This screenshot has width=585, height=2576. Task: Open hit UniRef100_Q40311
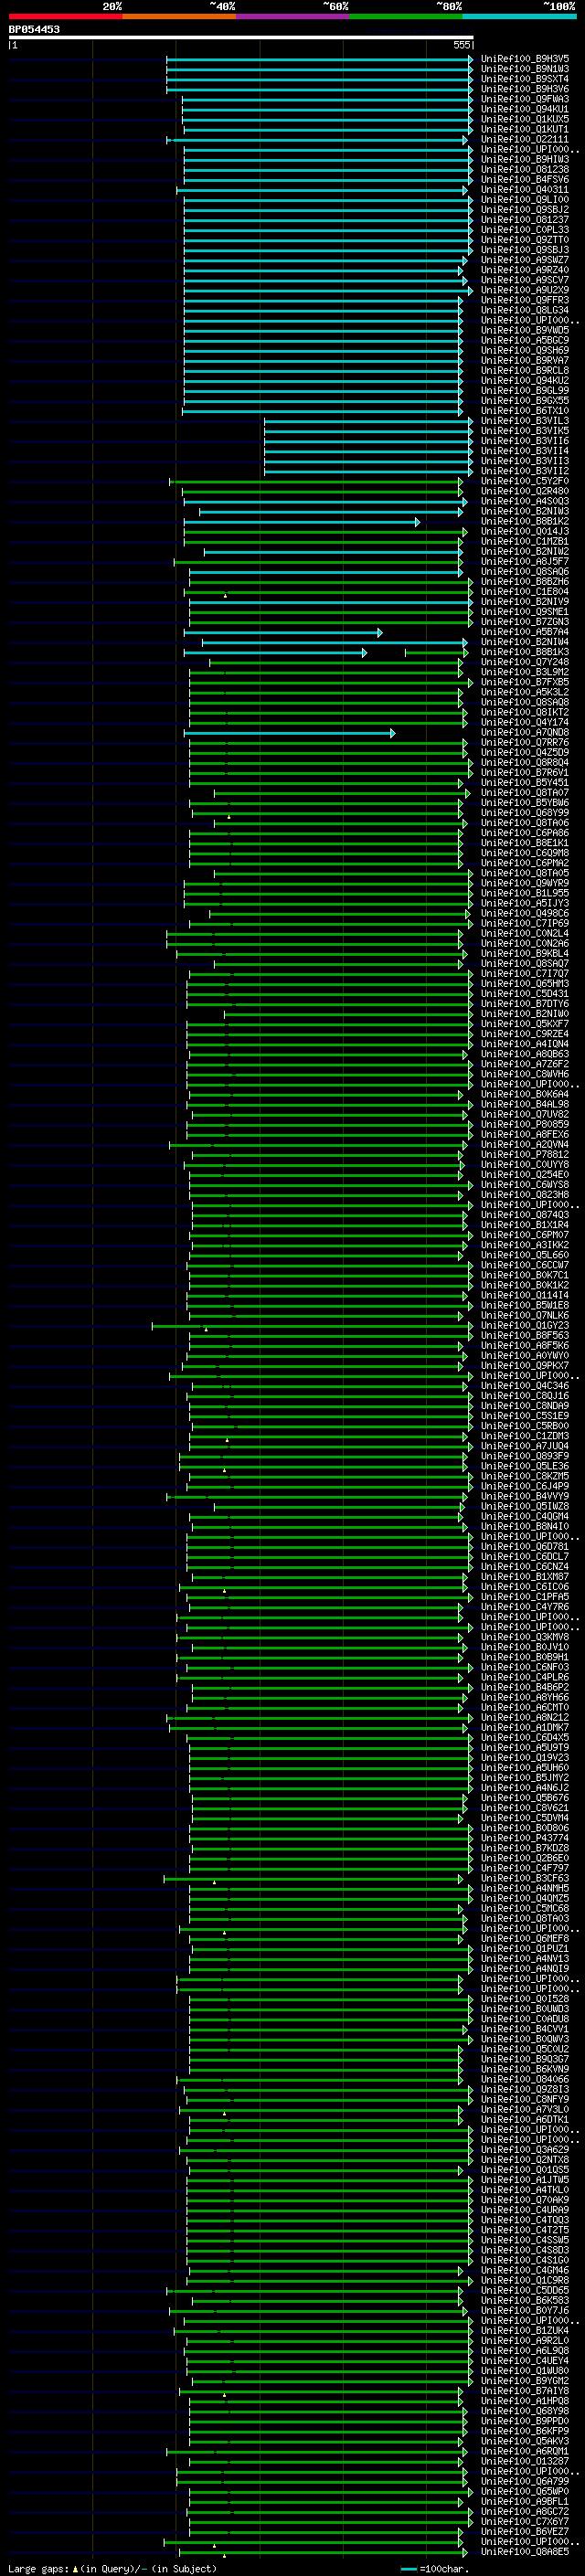525,190
